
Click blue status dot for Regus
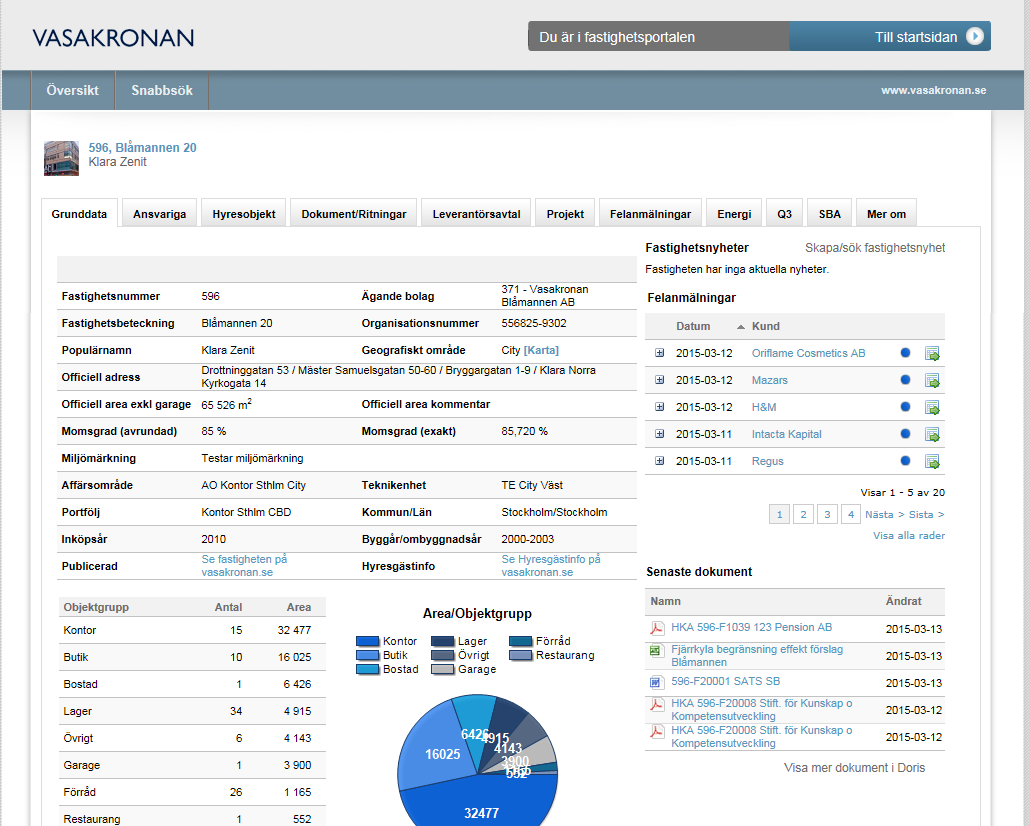pos(906,460)
